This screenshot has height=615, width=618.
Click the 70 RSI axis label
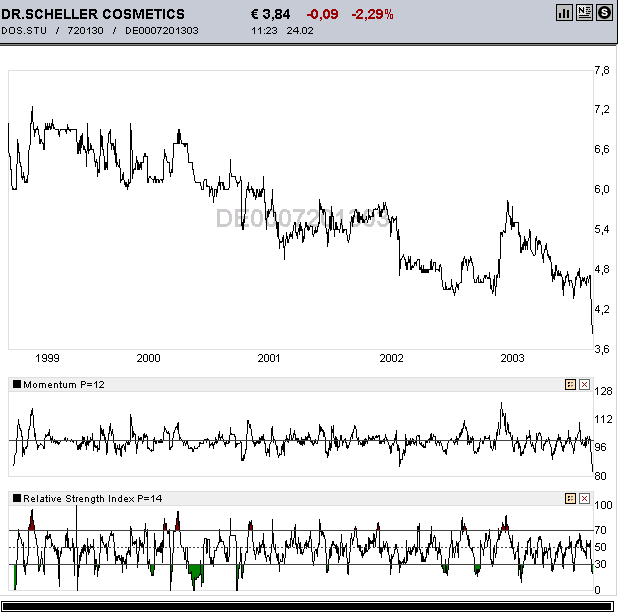tap(600, 530)
